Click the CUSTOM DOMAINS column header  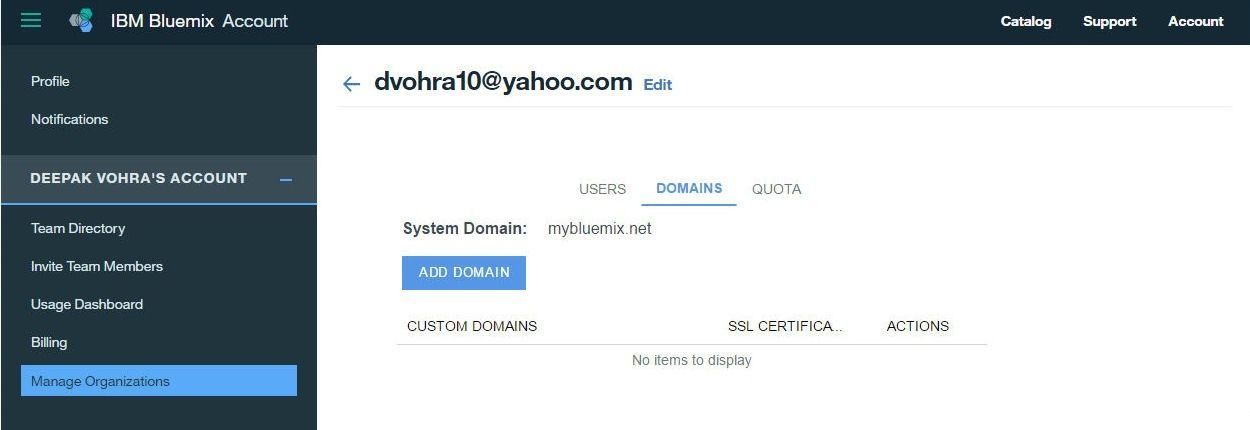point(472,326)
